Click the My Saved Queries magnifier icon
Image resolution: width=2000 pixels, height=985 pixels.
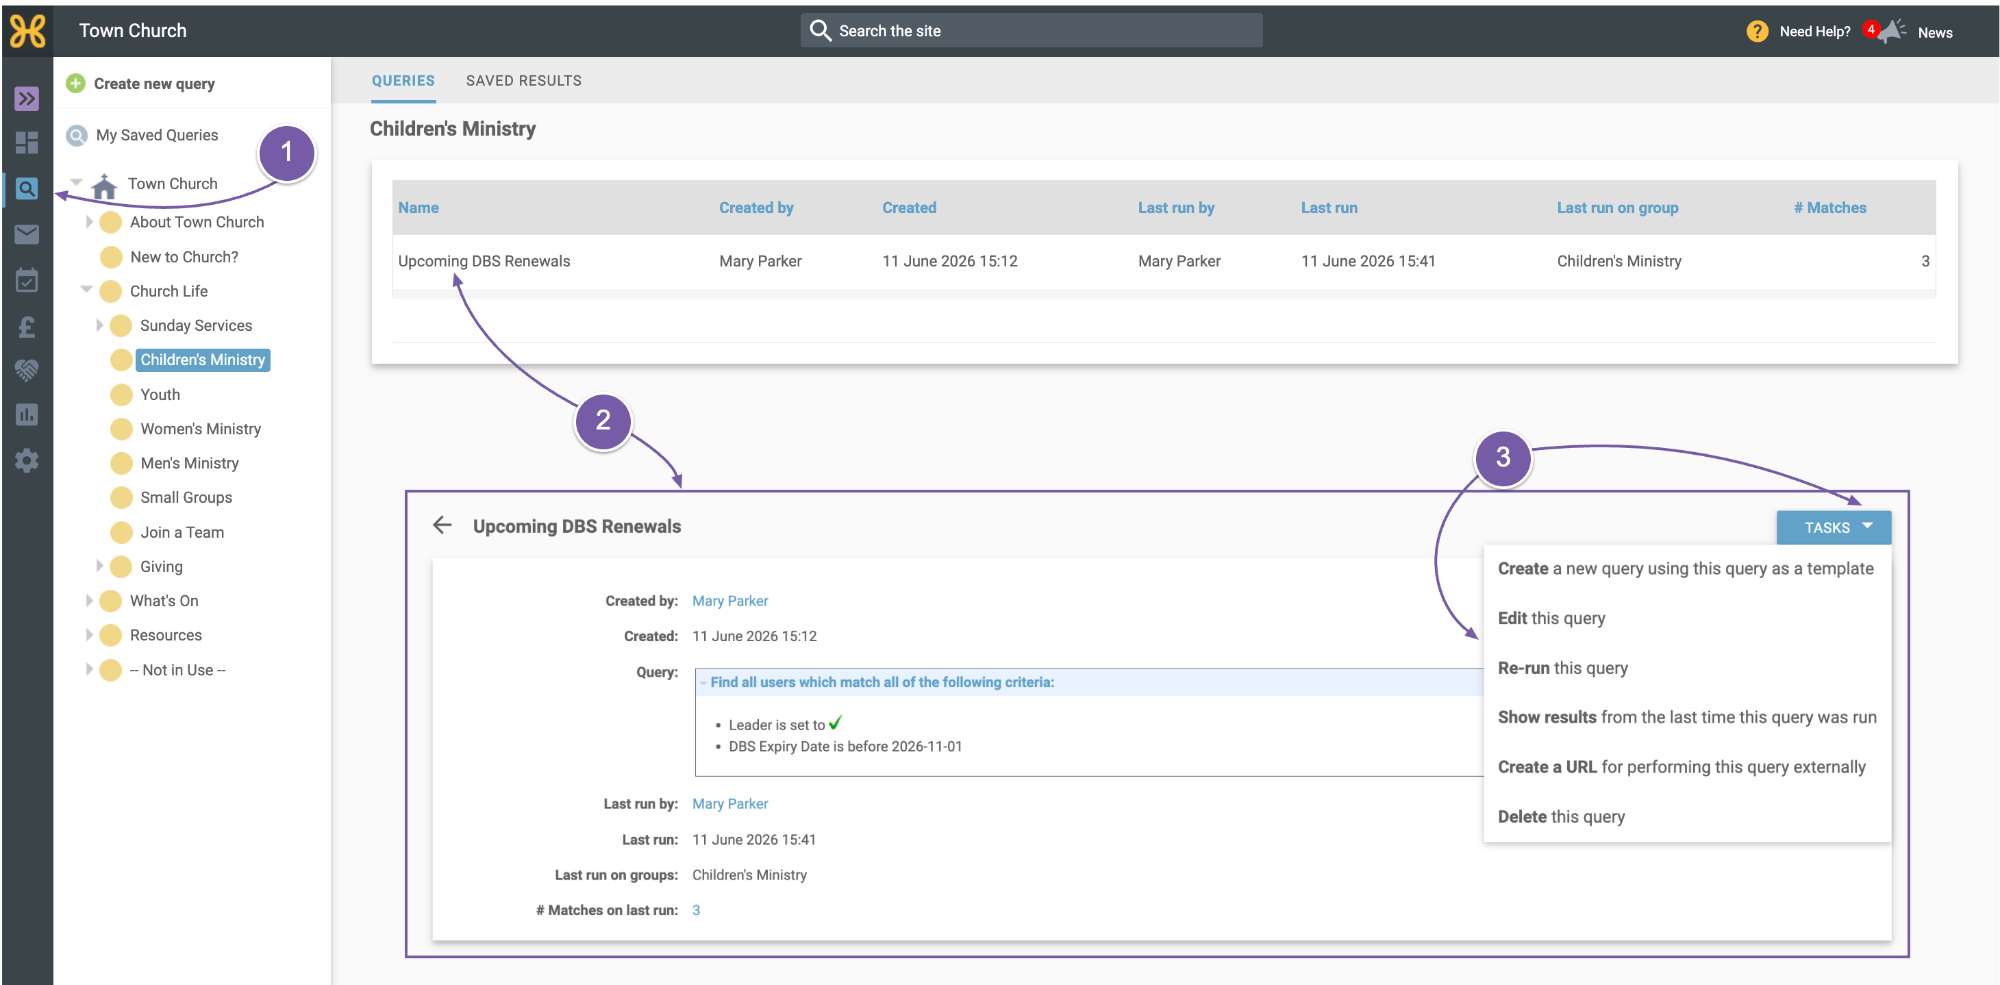(x=77, y=135)
